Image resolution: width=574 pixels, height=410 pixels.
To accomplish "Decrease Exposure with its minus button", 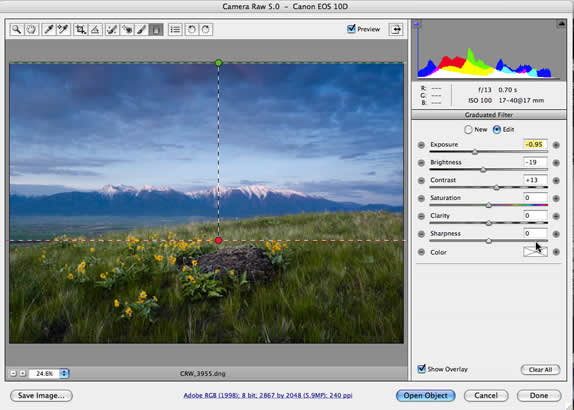I will (421, 145).
